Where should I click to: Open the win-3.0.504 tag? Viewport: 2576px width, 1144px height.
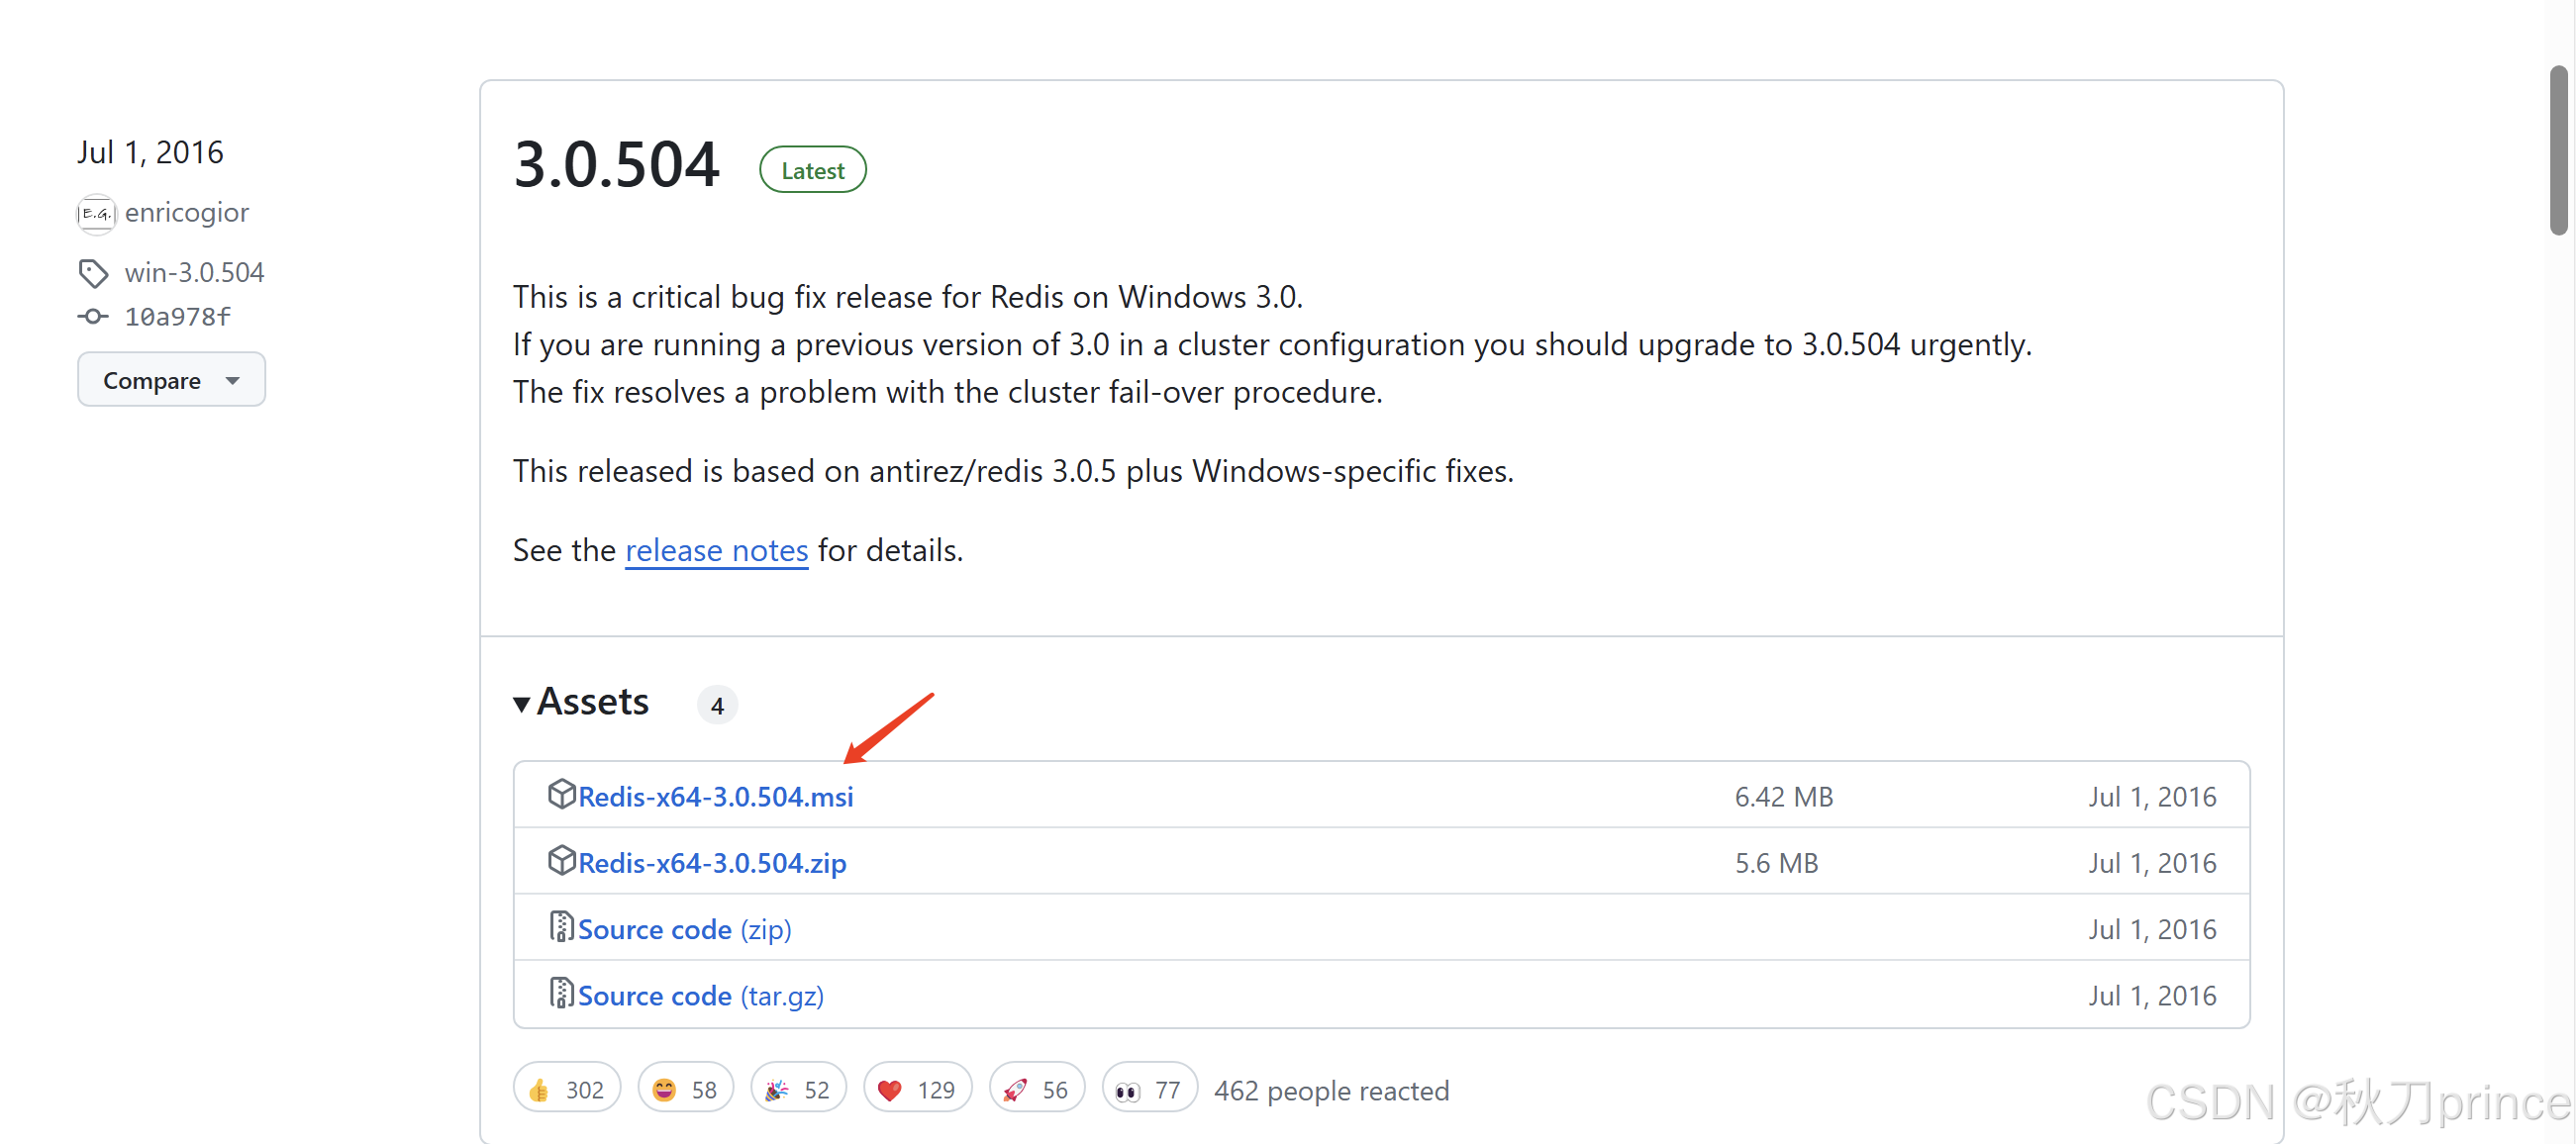pyautogui.click(x=194, y=273)
